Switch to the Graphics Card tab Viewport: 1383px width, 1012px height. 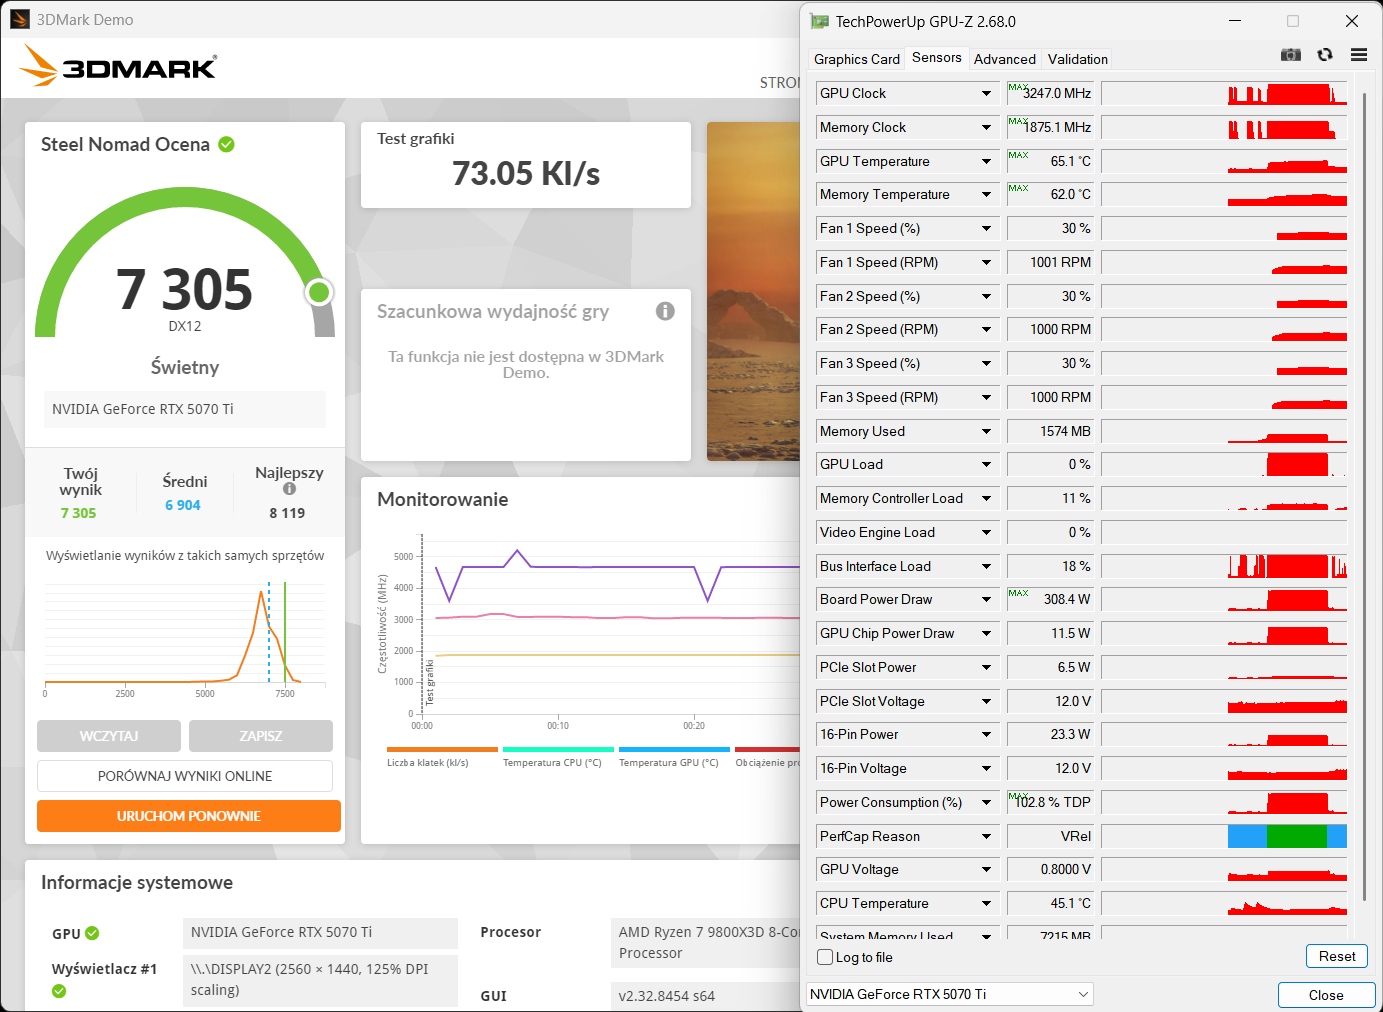(x=856, y=59)
